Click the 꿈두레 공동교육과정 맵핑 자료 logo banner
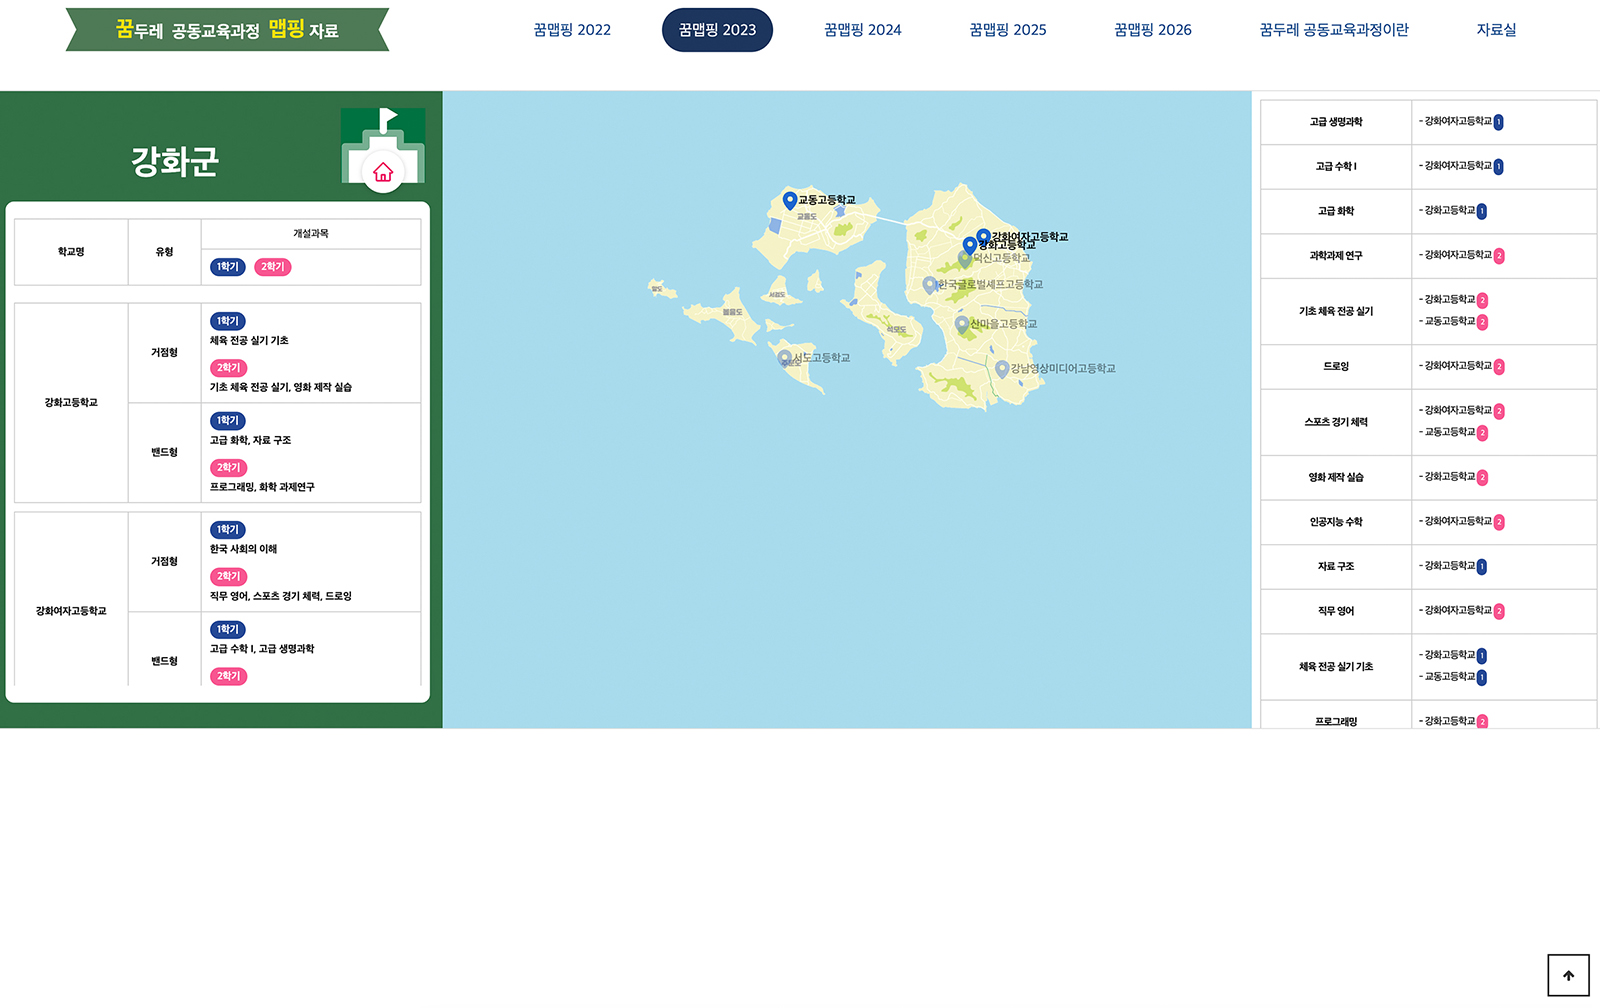 tap(227, 30)
